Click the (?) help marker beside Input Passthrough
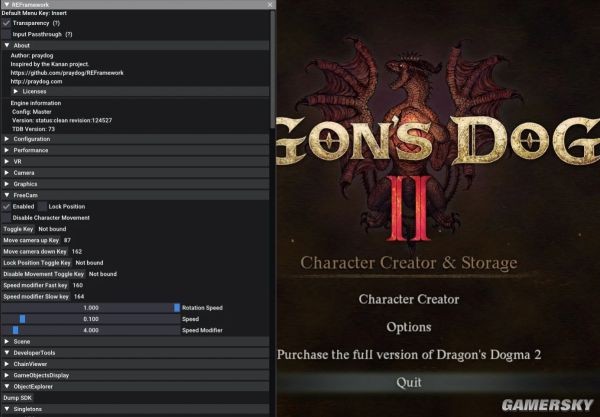The height and width of the screenshot is (417, 600). click(x=68, y=34)
